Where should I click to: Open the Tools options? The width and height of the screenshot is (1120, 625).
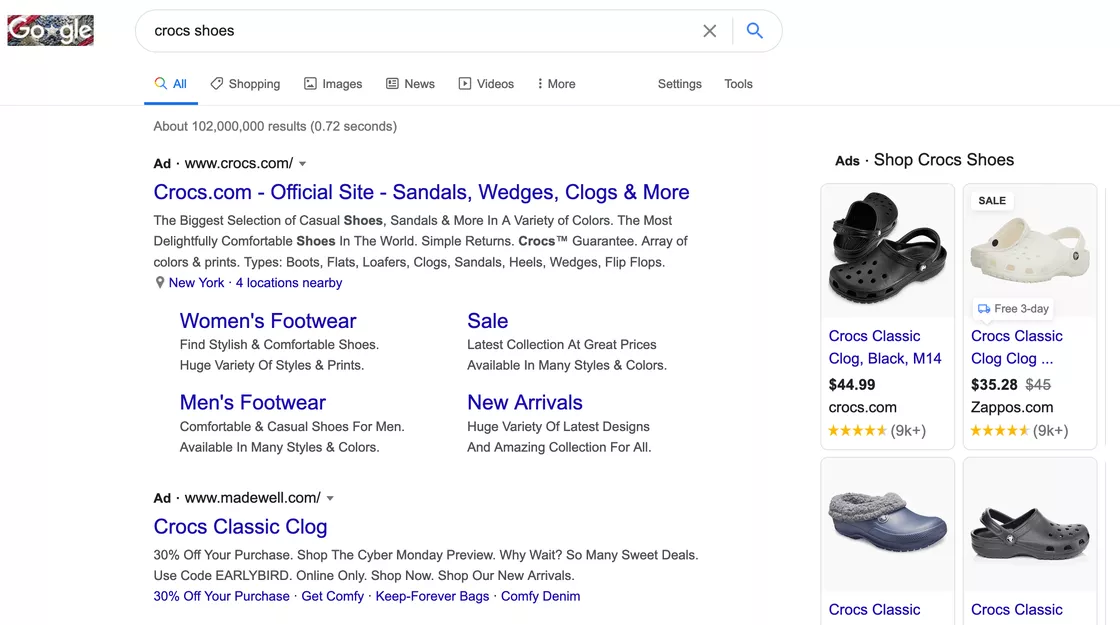click(x=738, y=84)
